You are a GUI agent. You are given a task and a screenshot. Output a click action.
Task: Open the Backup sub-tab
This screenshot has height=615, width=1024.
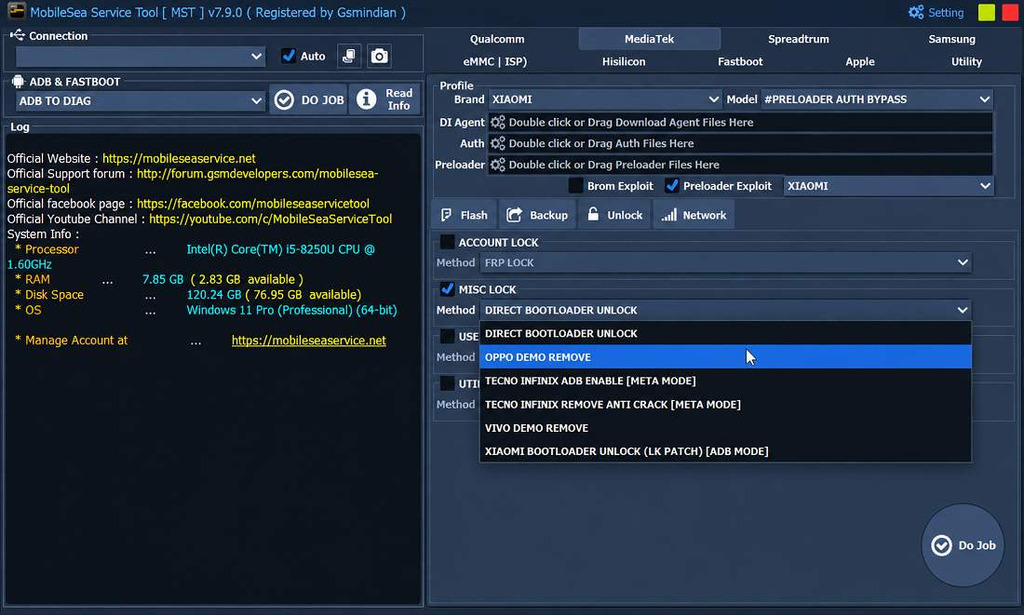click(537, 215)
